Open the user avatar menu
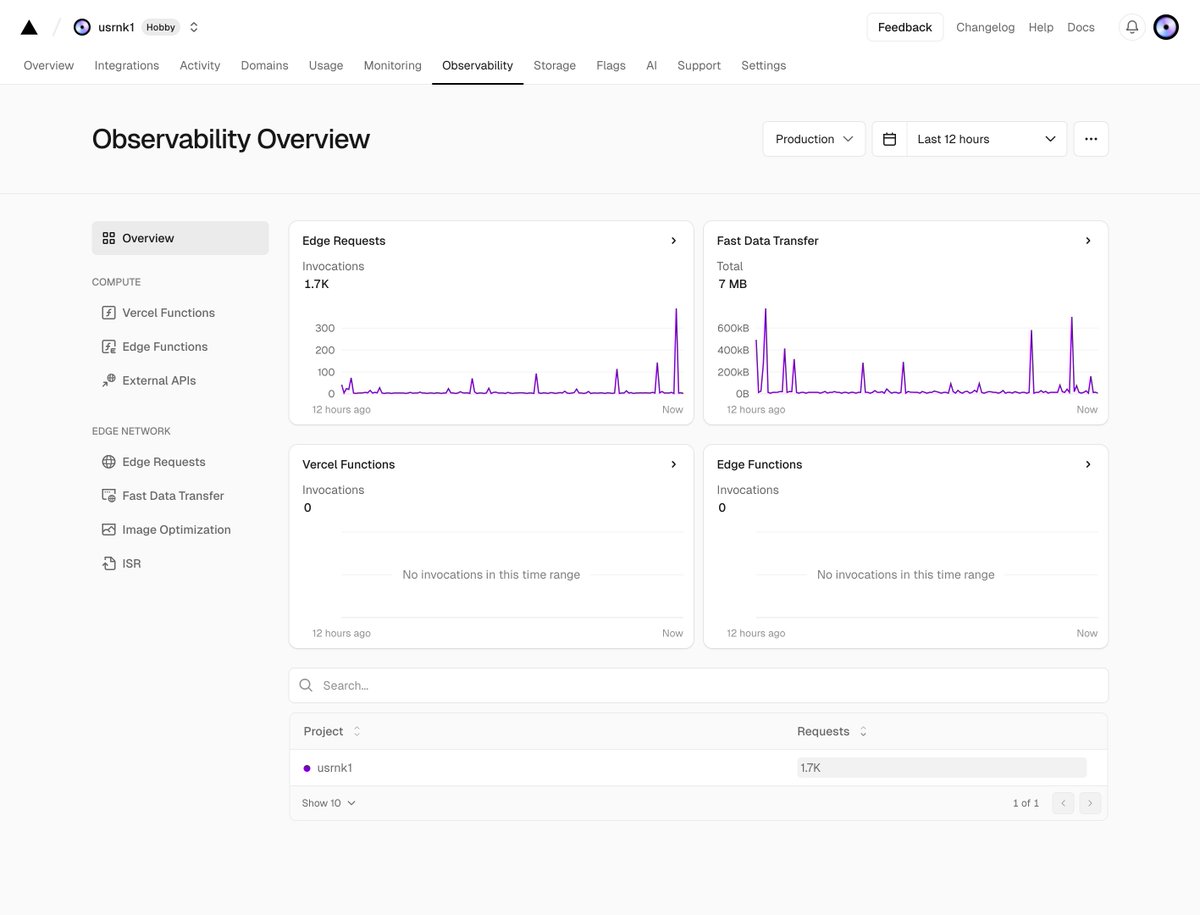The width and height of the screenshot is (1200, 915). point(1166,27)
